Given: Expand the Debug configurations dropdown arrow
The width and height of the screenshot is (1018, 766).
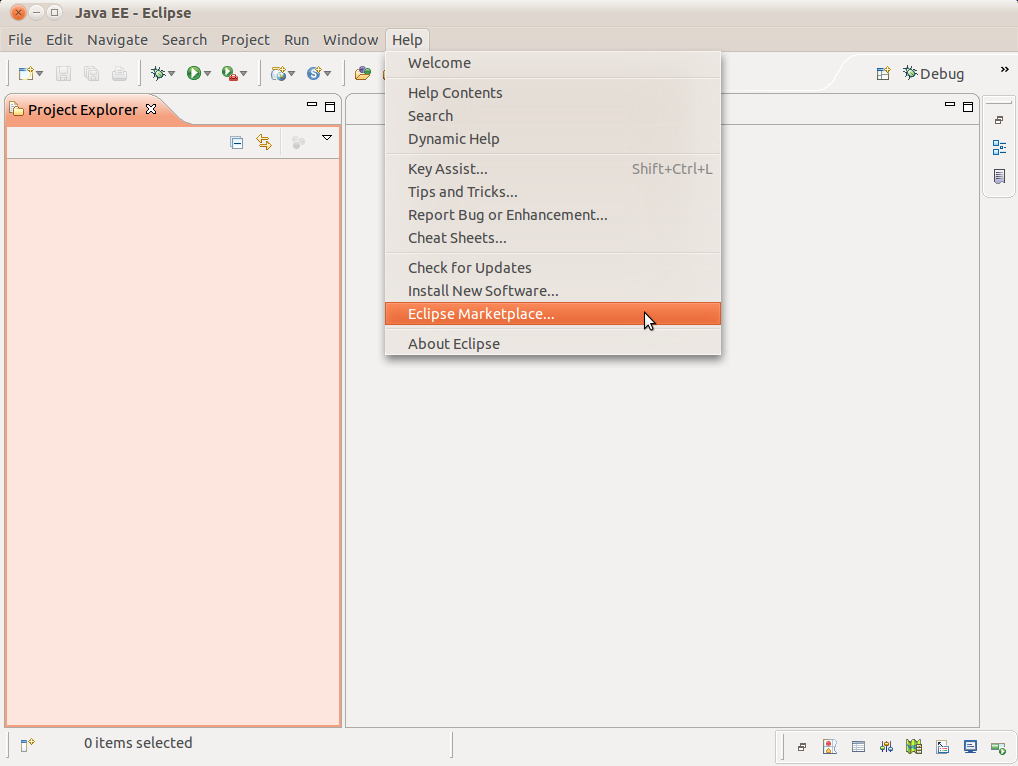Looking at the screenshot, I should tap(171, 73).
